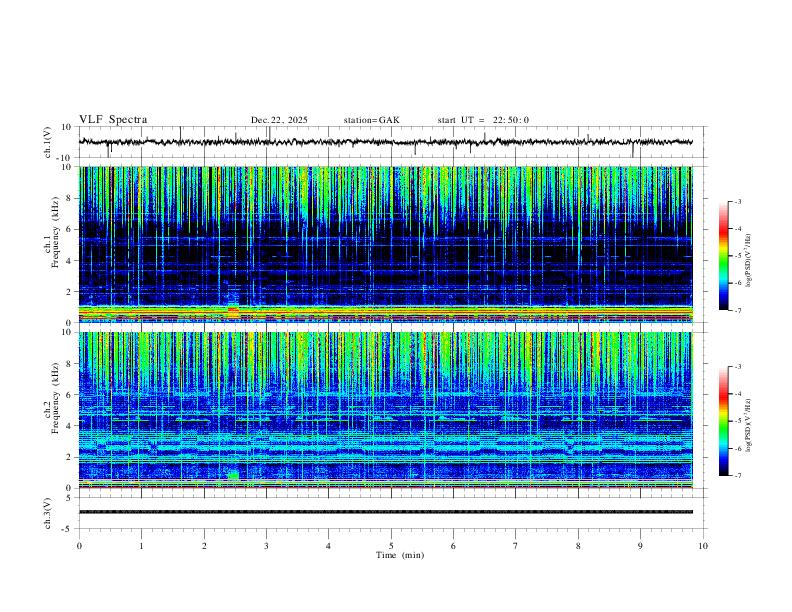Viewport: 792px width, 612px height.
Task: Click the ch.1 spectrogram panel
Action: click(385, 244)
